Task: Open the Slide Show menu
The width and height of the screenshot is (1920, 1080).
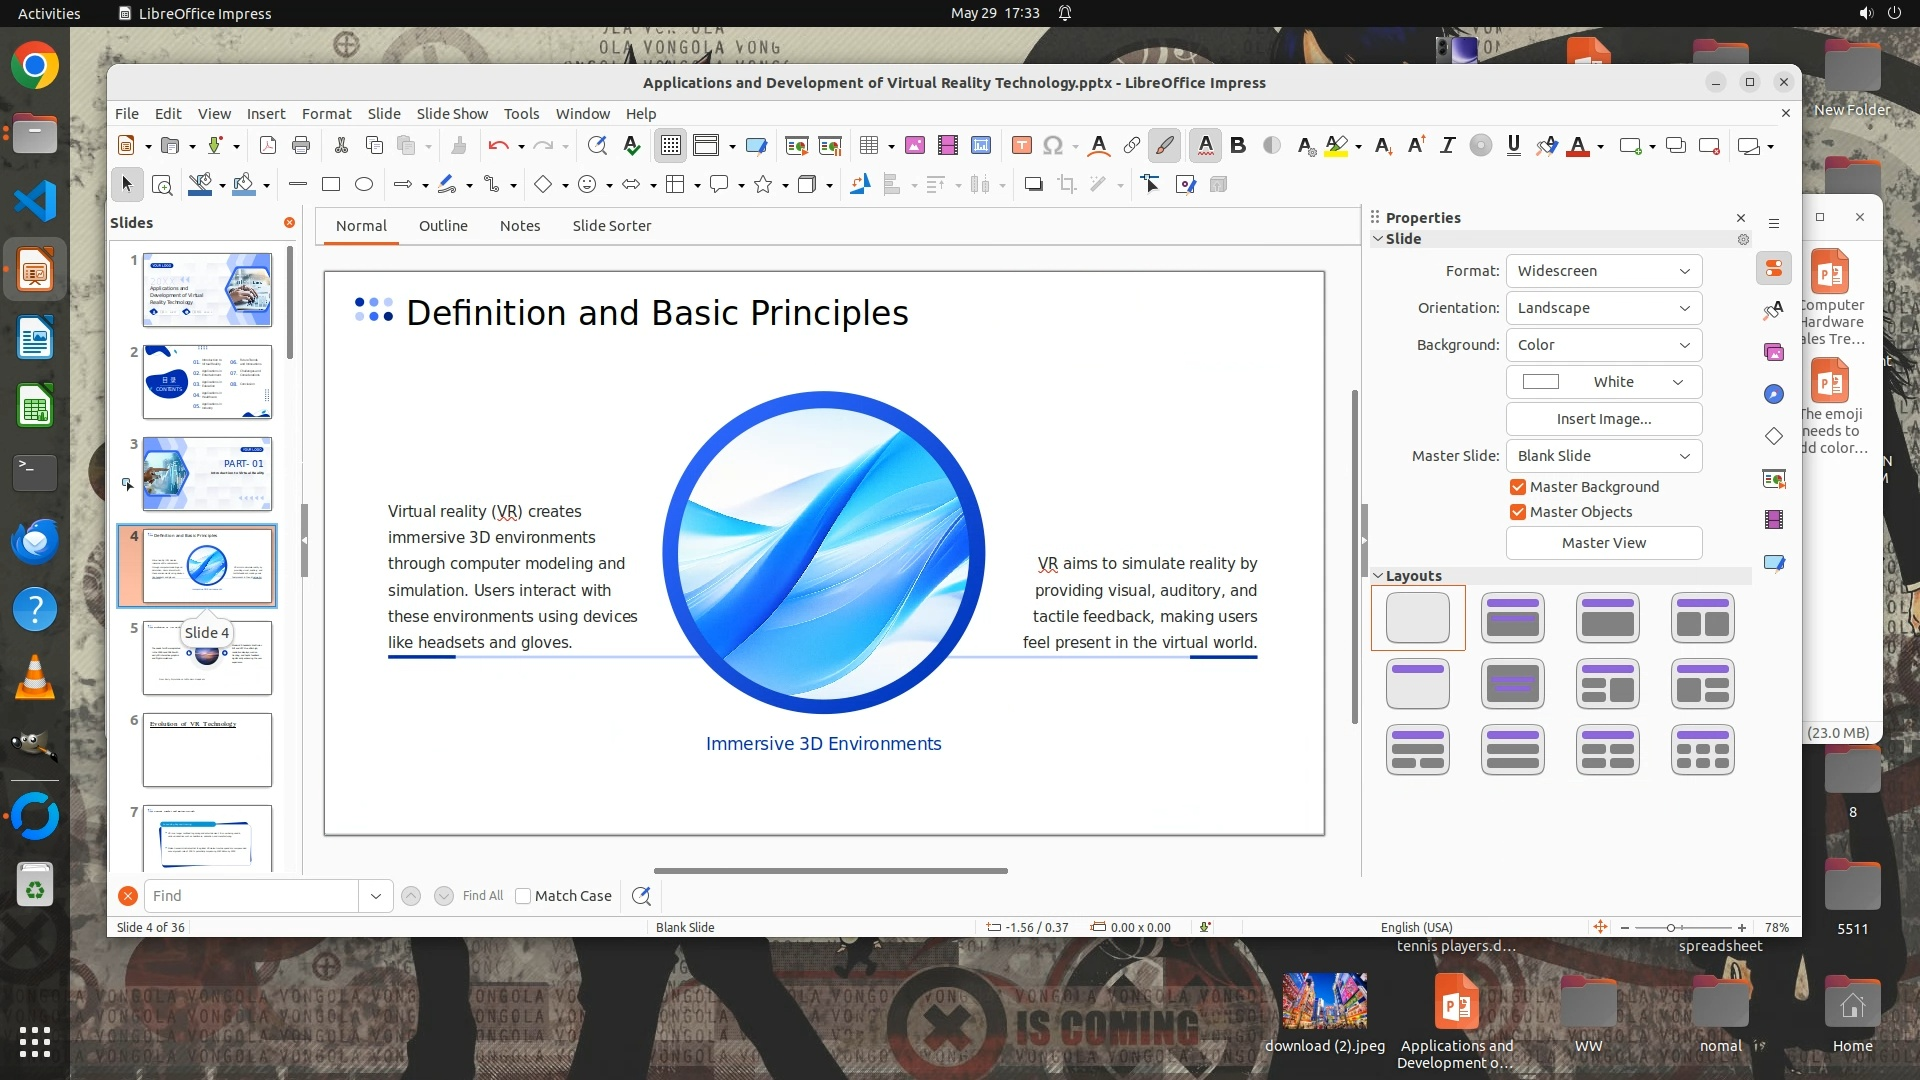Action: click(452, 114)
